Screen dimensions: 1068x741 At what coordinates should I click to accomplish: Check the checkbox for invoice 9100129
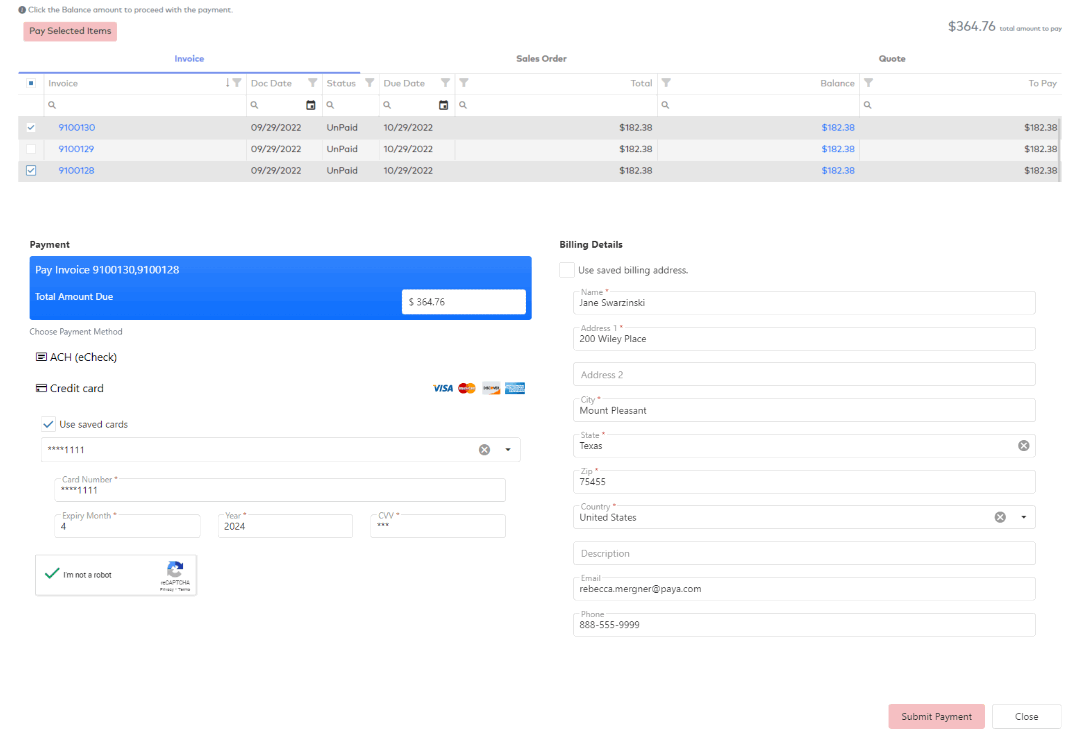pos(30,148)
